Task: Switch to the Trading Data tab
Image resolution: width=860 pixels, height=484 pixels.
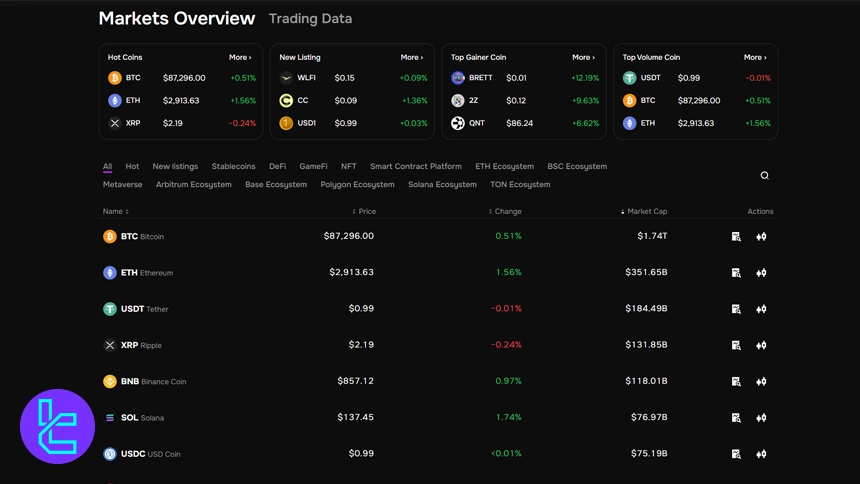Action: click(310, 19)
